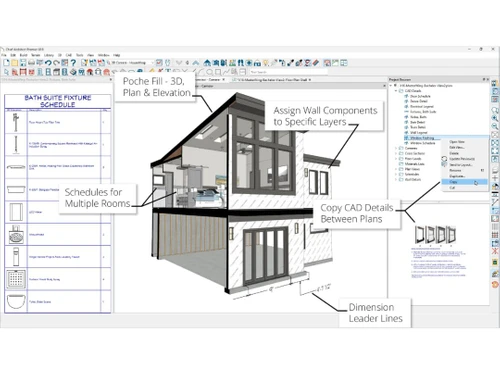This screenshot has width=500, height=375.
Task: Click the checkmark icon beside camera dropdown
Action: pos(159,63)
